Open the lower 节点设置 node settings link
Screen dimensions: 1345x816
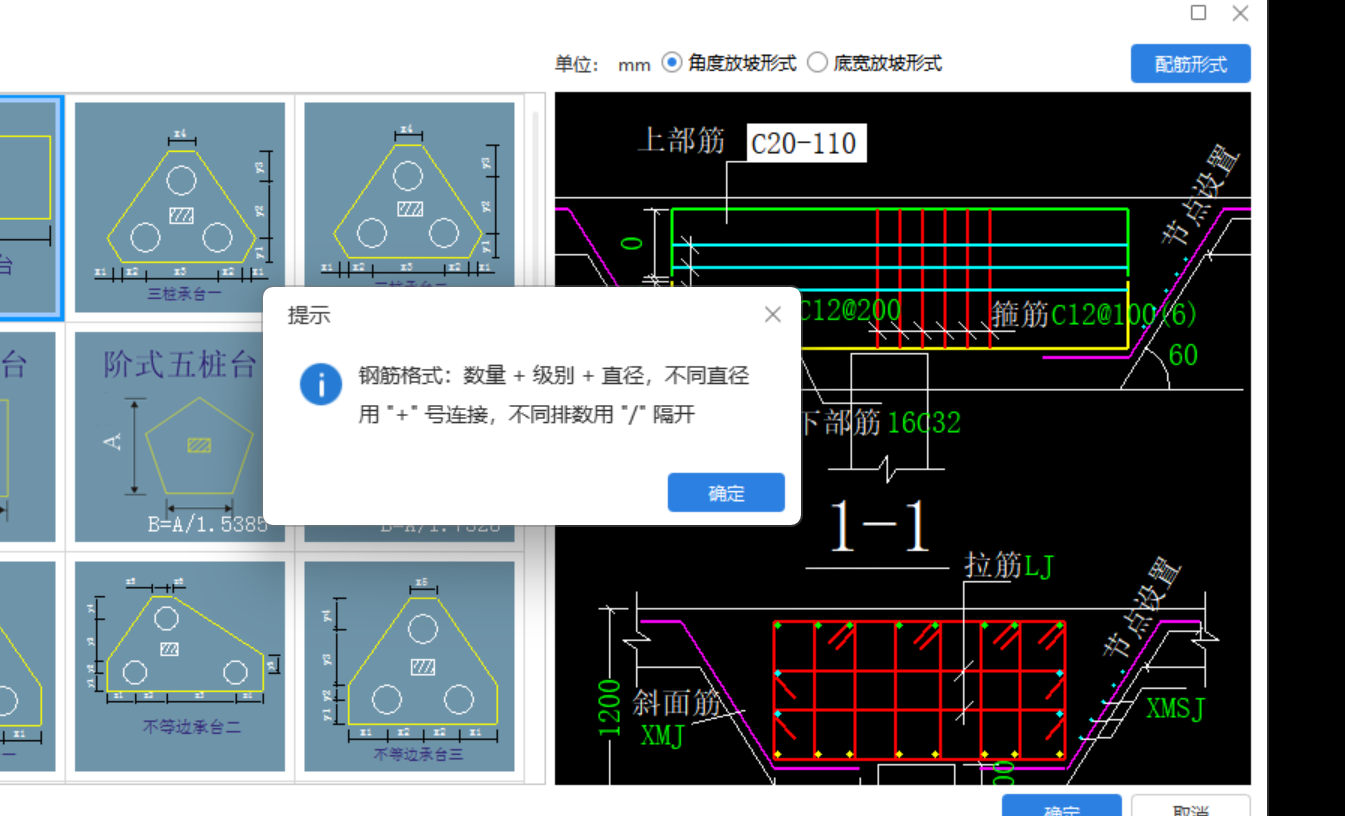coord(1143,607)
